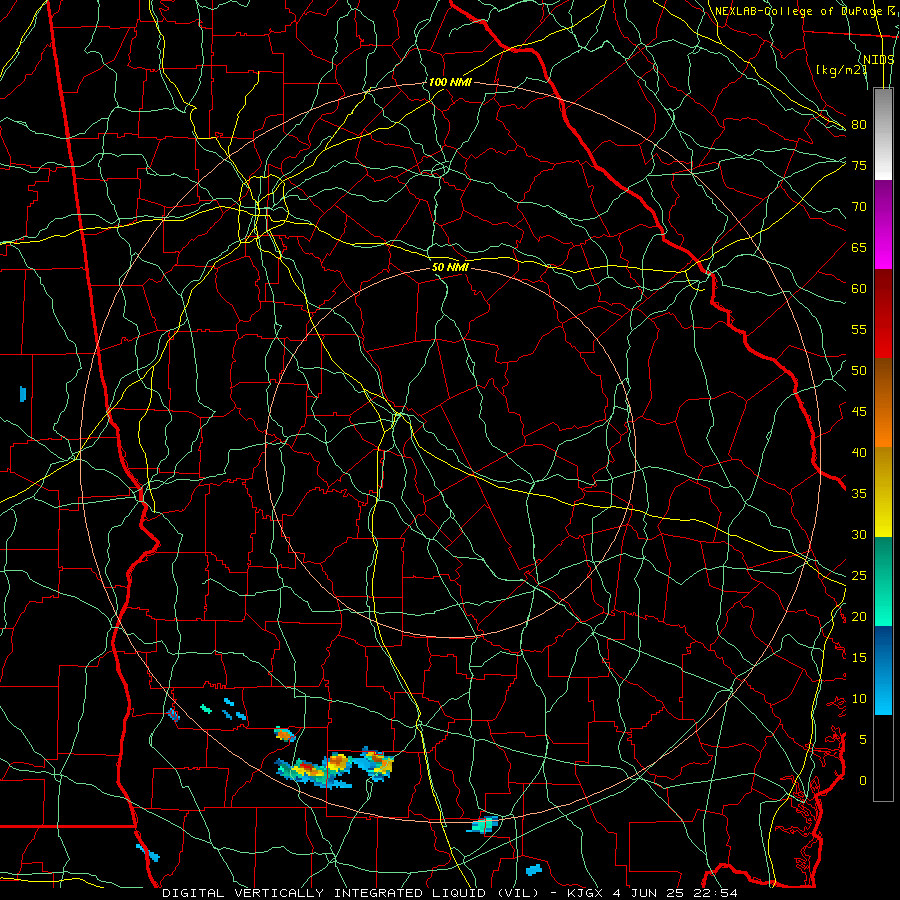Click the small blue echo at bottom center
The image size is (900, 900).
pos(534,870)
